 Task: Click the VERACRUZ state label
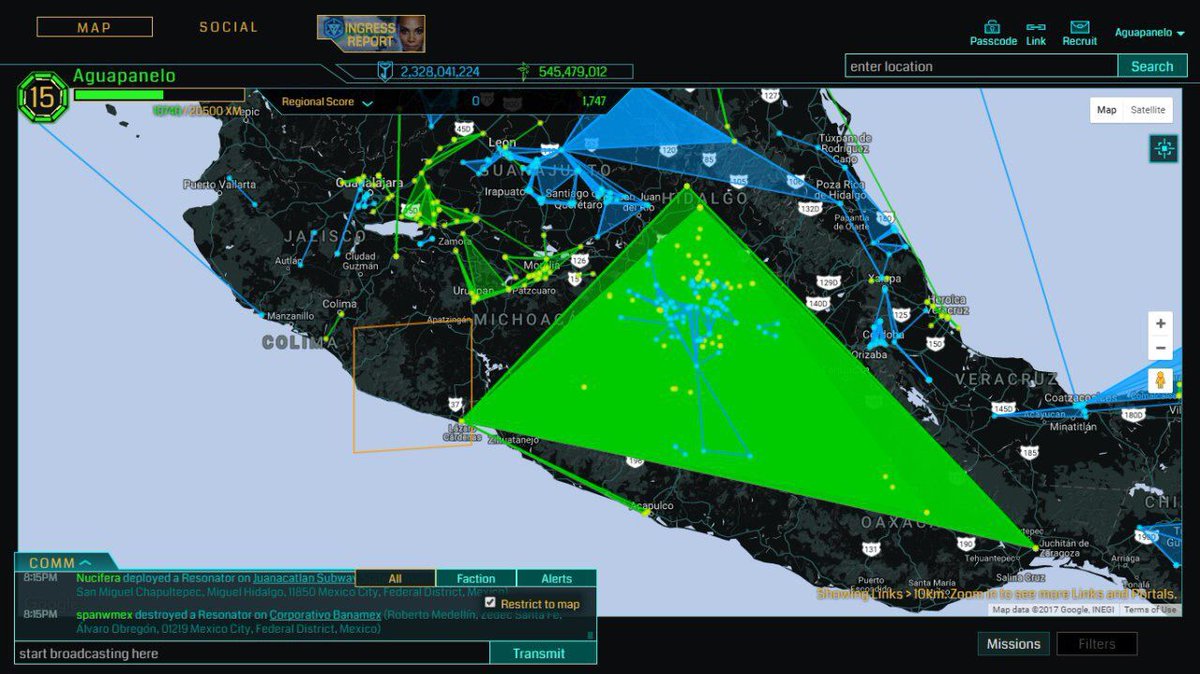(x=1005, y=379)
